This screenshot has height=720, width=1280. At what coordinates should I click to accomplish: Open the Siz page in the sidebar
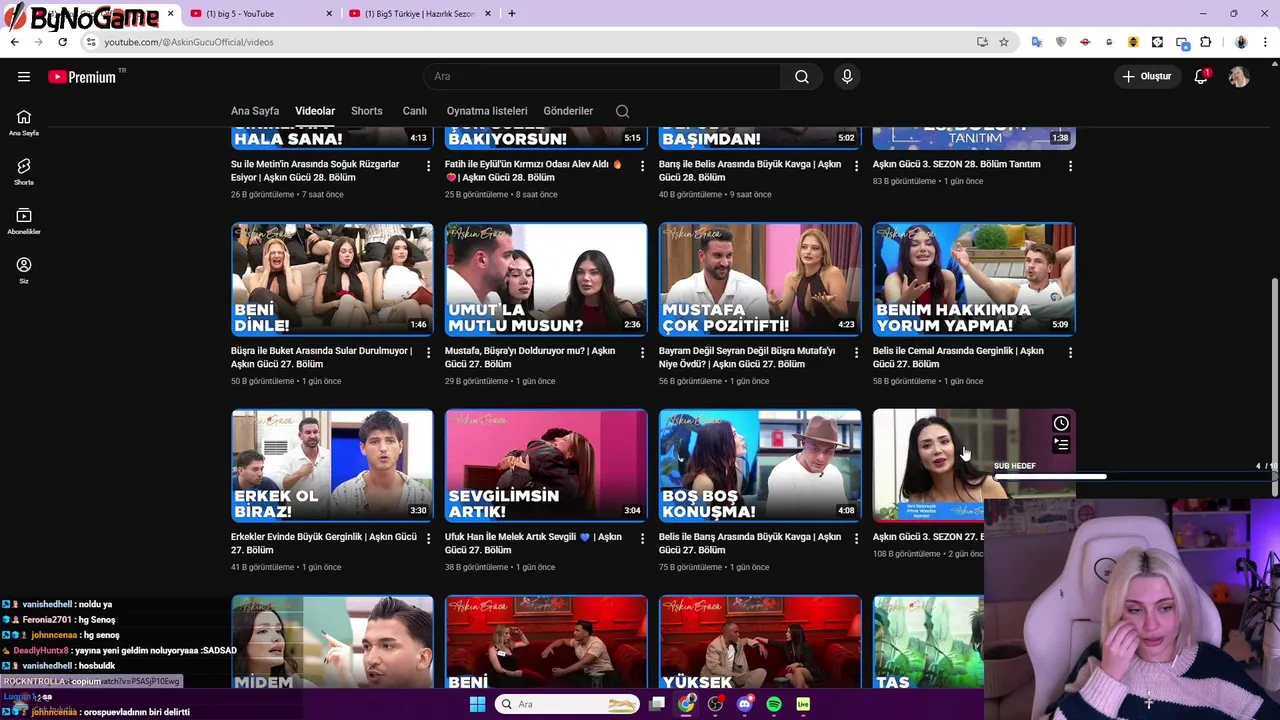click(24, 270)
